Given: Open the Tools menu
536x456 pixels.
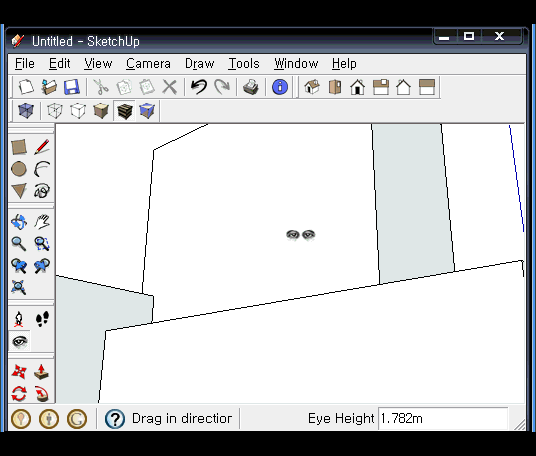Looking at the screenshot, I should [x=244, y=64].
